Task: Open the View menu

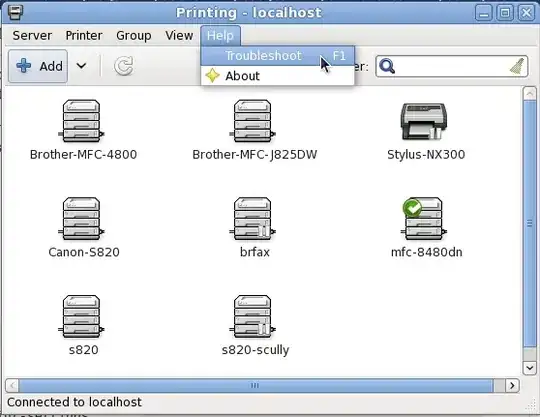Action: point(179,35)
